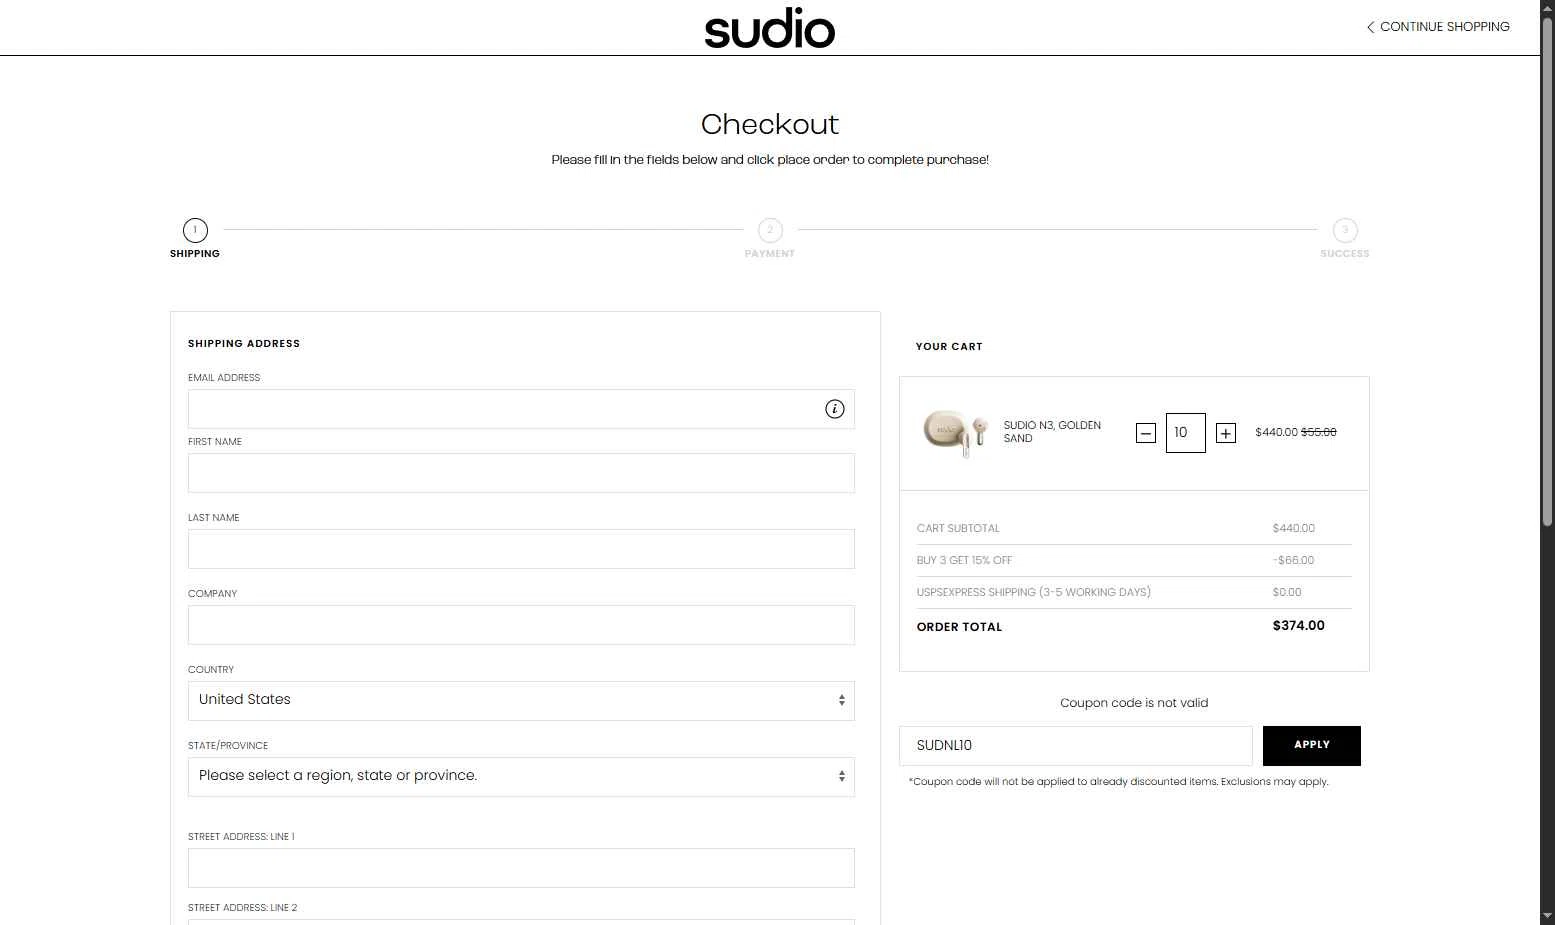Open the Country dropdown
Image resolution: width=1555 pixels, height=925 pixels.
[521, 701]
